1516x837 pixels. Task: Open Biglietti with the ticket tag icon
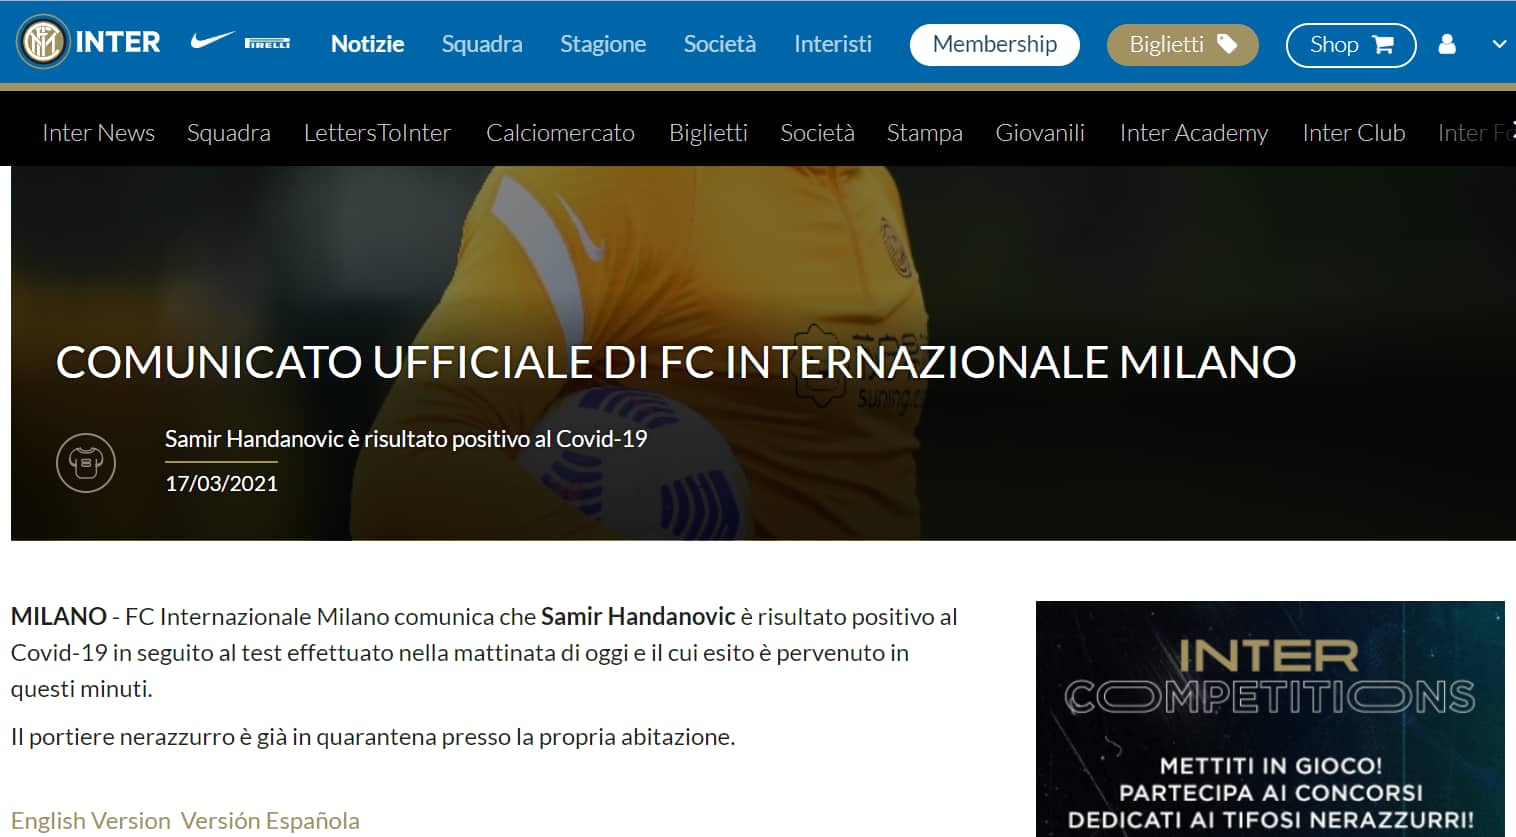[1181, 45]
